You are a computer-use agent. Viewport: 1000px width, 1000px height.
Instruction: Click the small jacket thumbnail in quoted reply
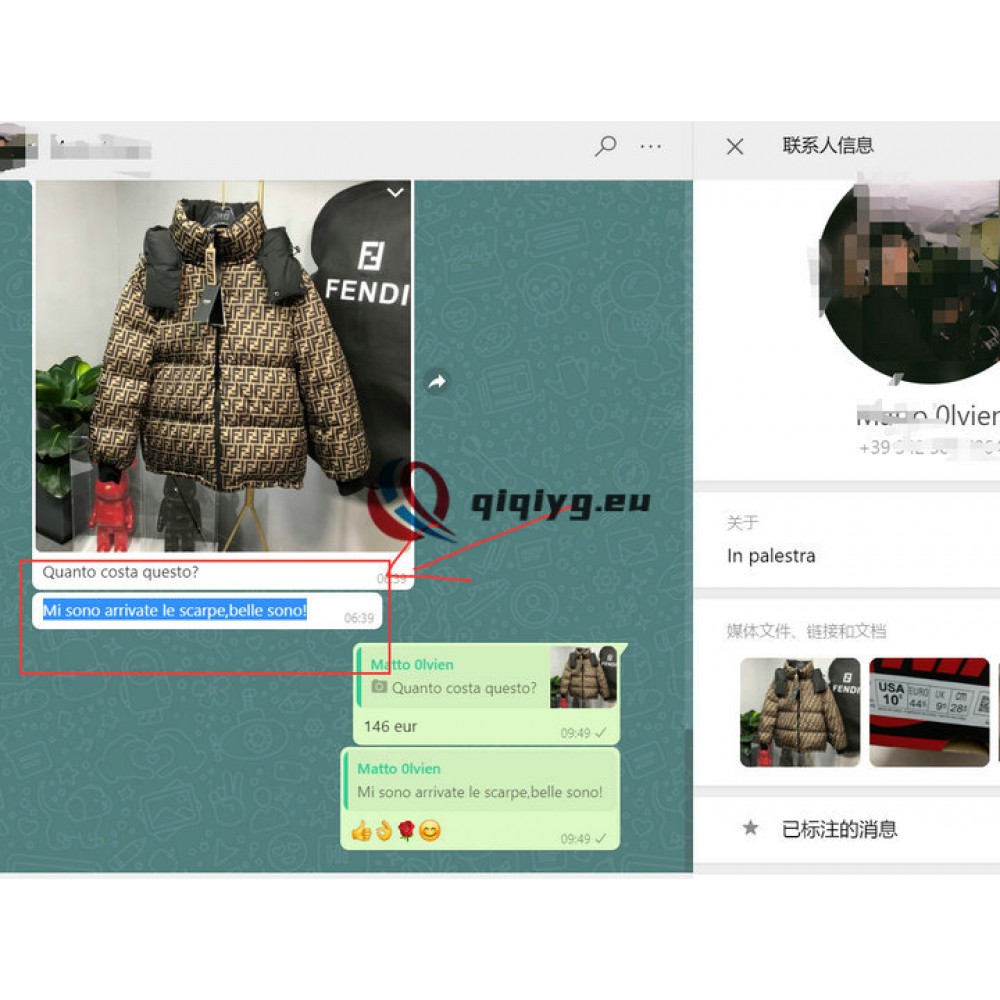tap(583, 677)
